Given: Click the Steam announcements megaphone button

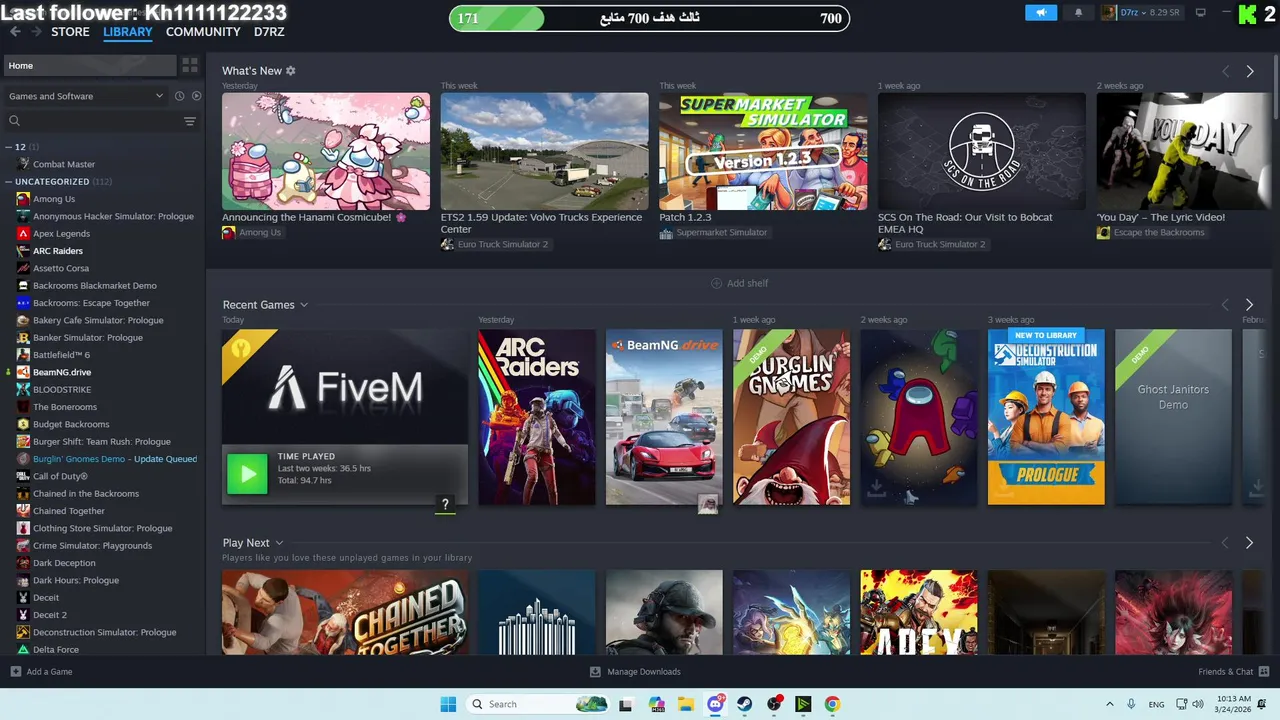Looking at the screenshot, I should click(1041, 13).
